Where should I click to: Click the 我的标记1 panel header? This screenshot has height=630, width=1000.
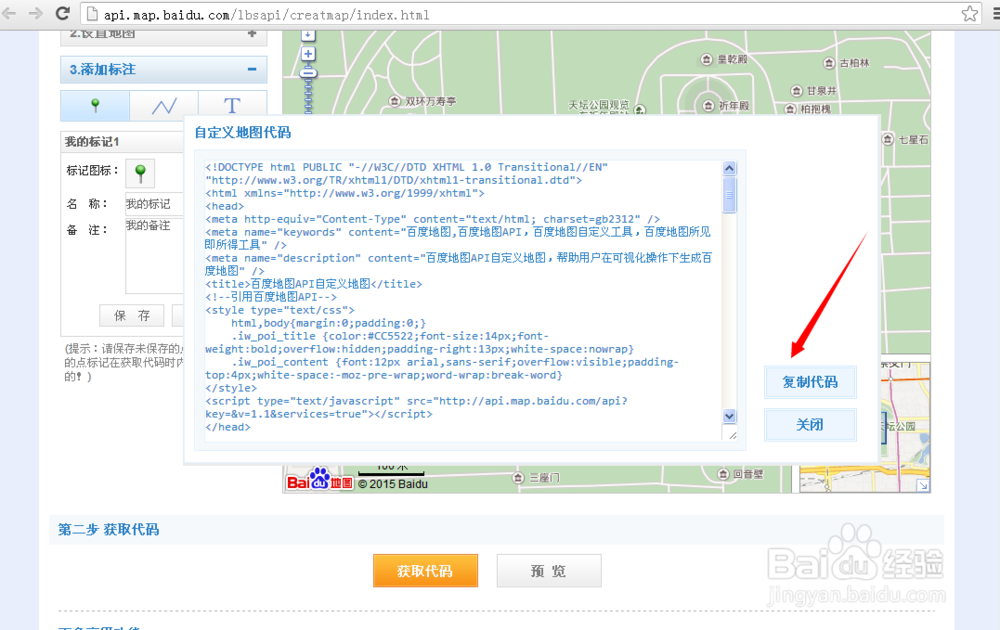click(122, 142)
